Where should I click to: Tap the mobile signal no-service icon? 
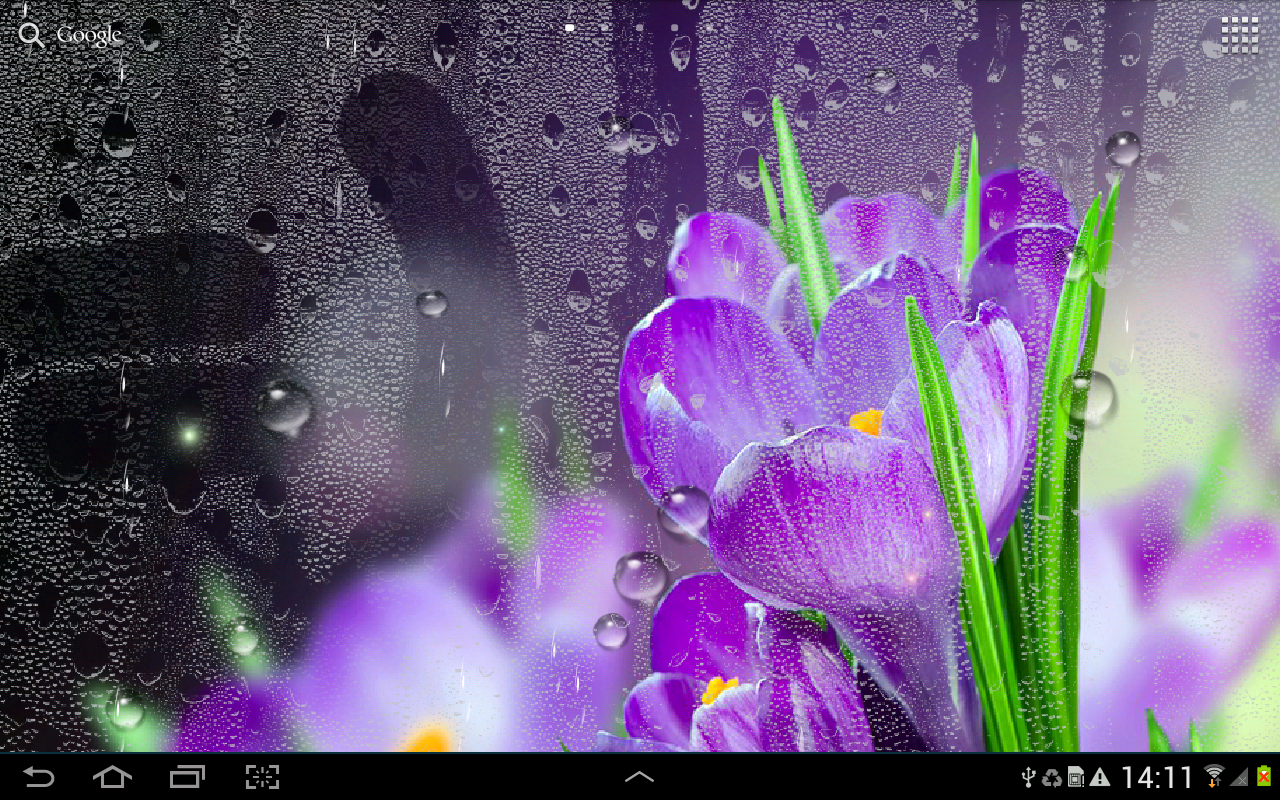click(1240, 777)
